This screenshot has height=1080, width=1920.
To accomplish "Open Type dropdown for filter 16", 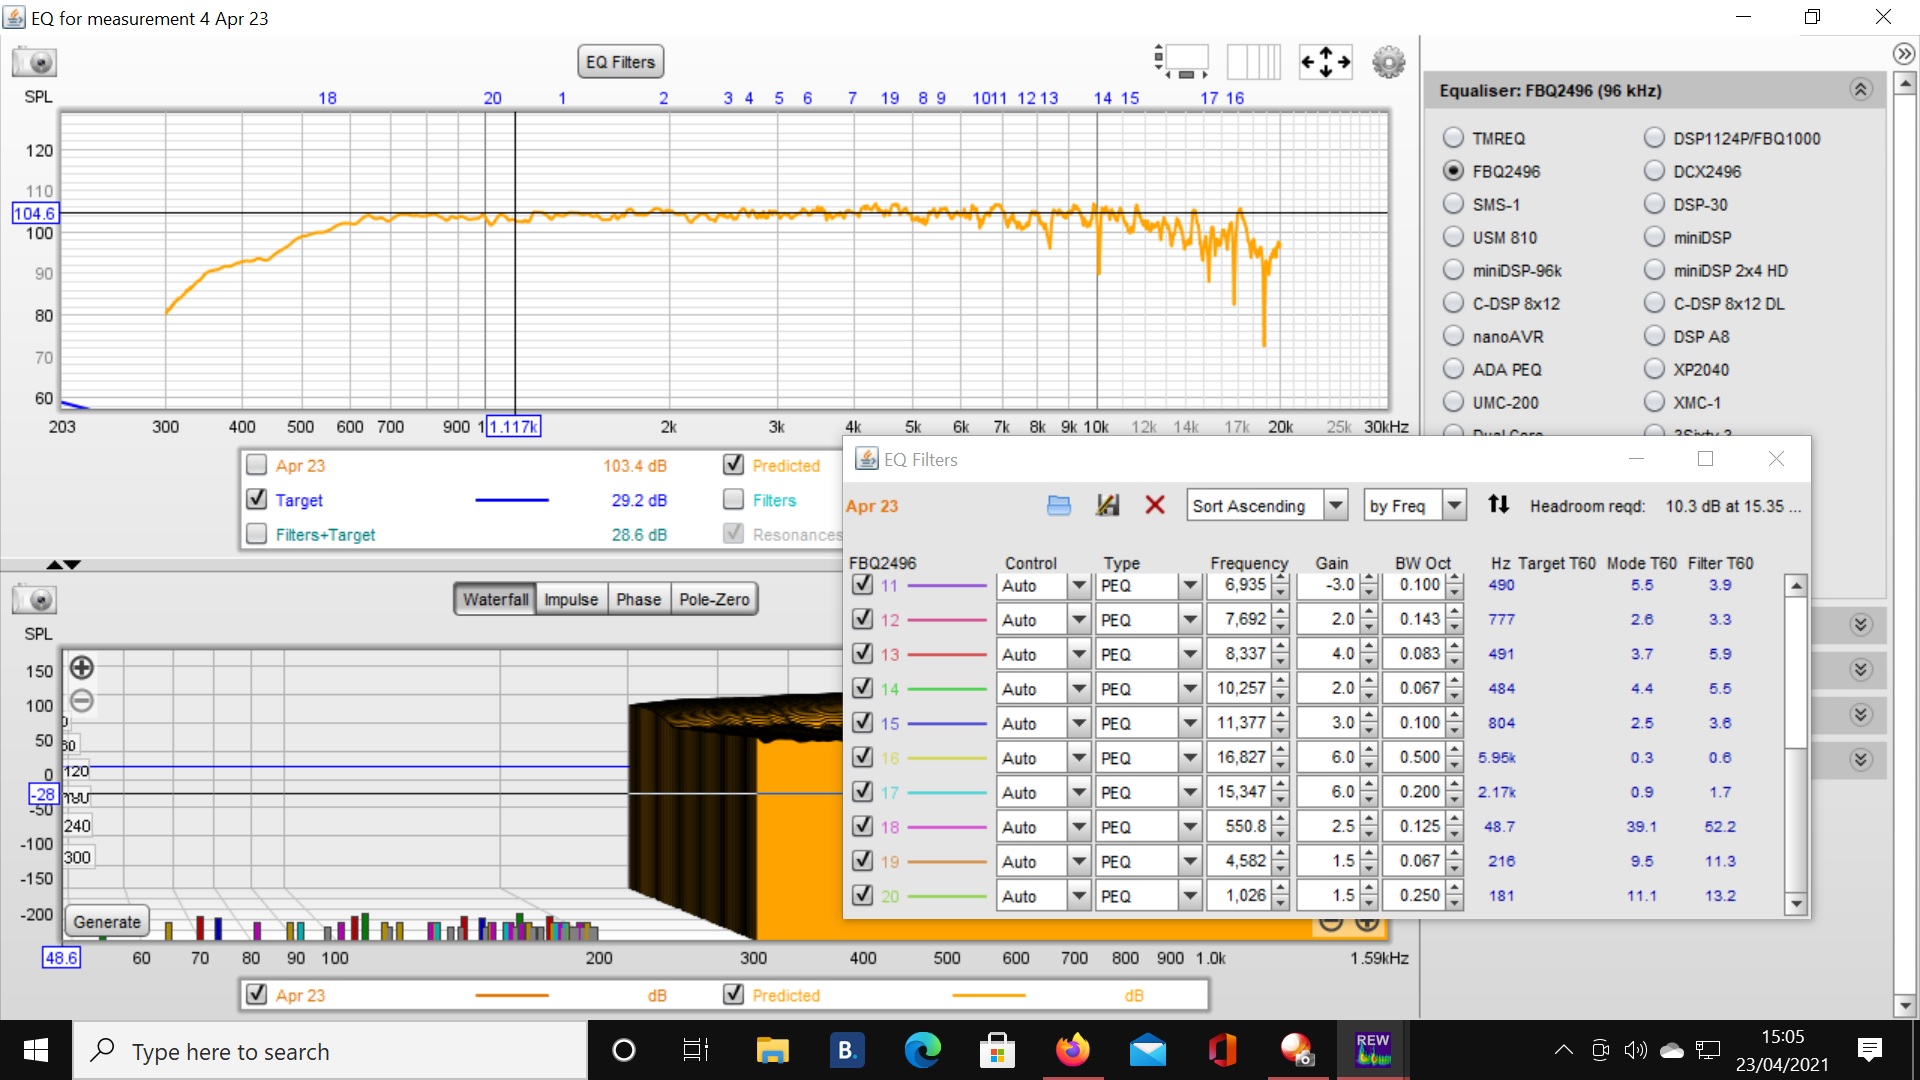I will click(1190, 758).
